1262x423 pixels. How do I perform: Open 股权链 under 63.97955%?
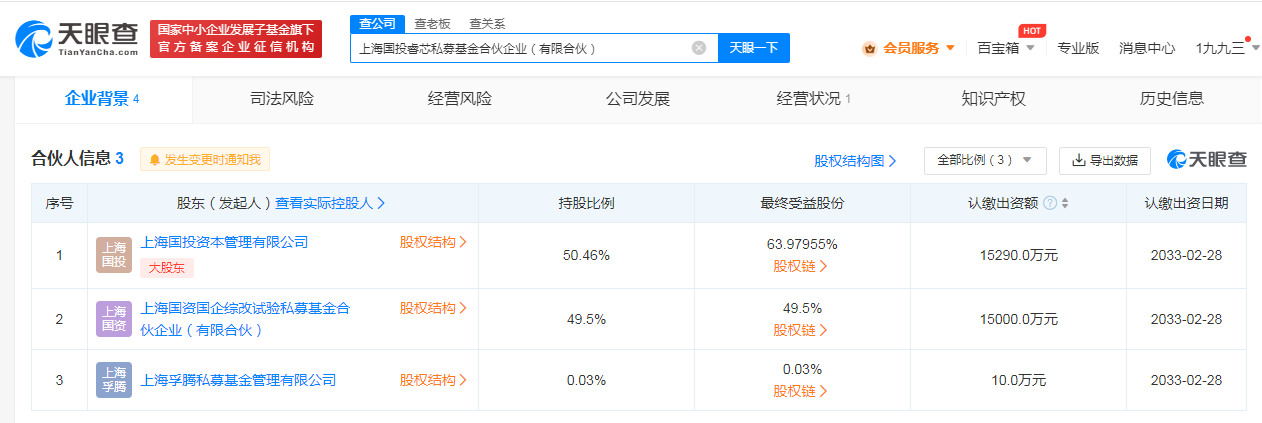coord(801,266)
